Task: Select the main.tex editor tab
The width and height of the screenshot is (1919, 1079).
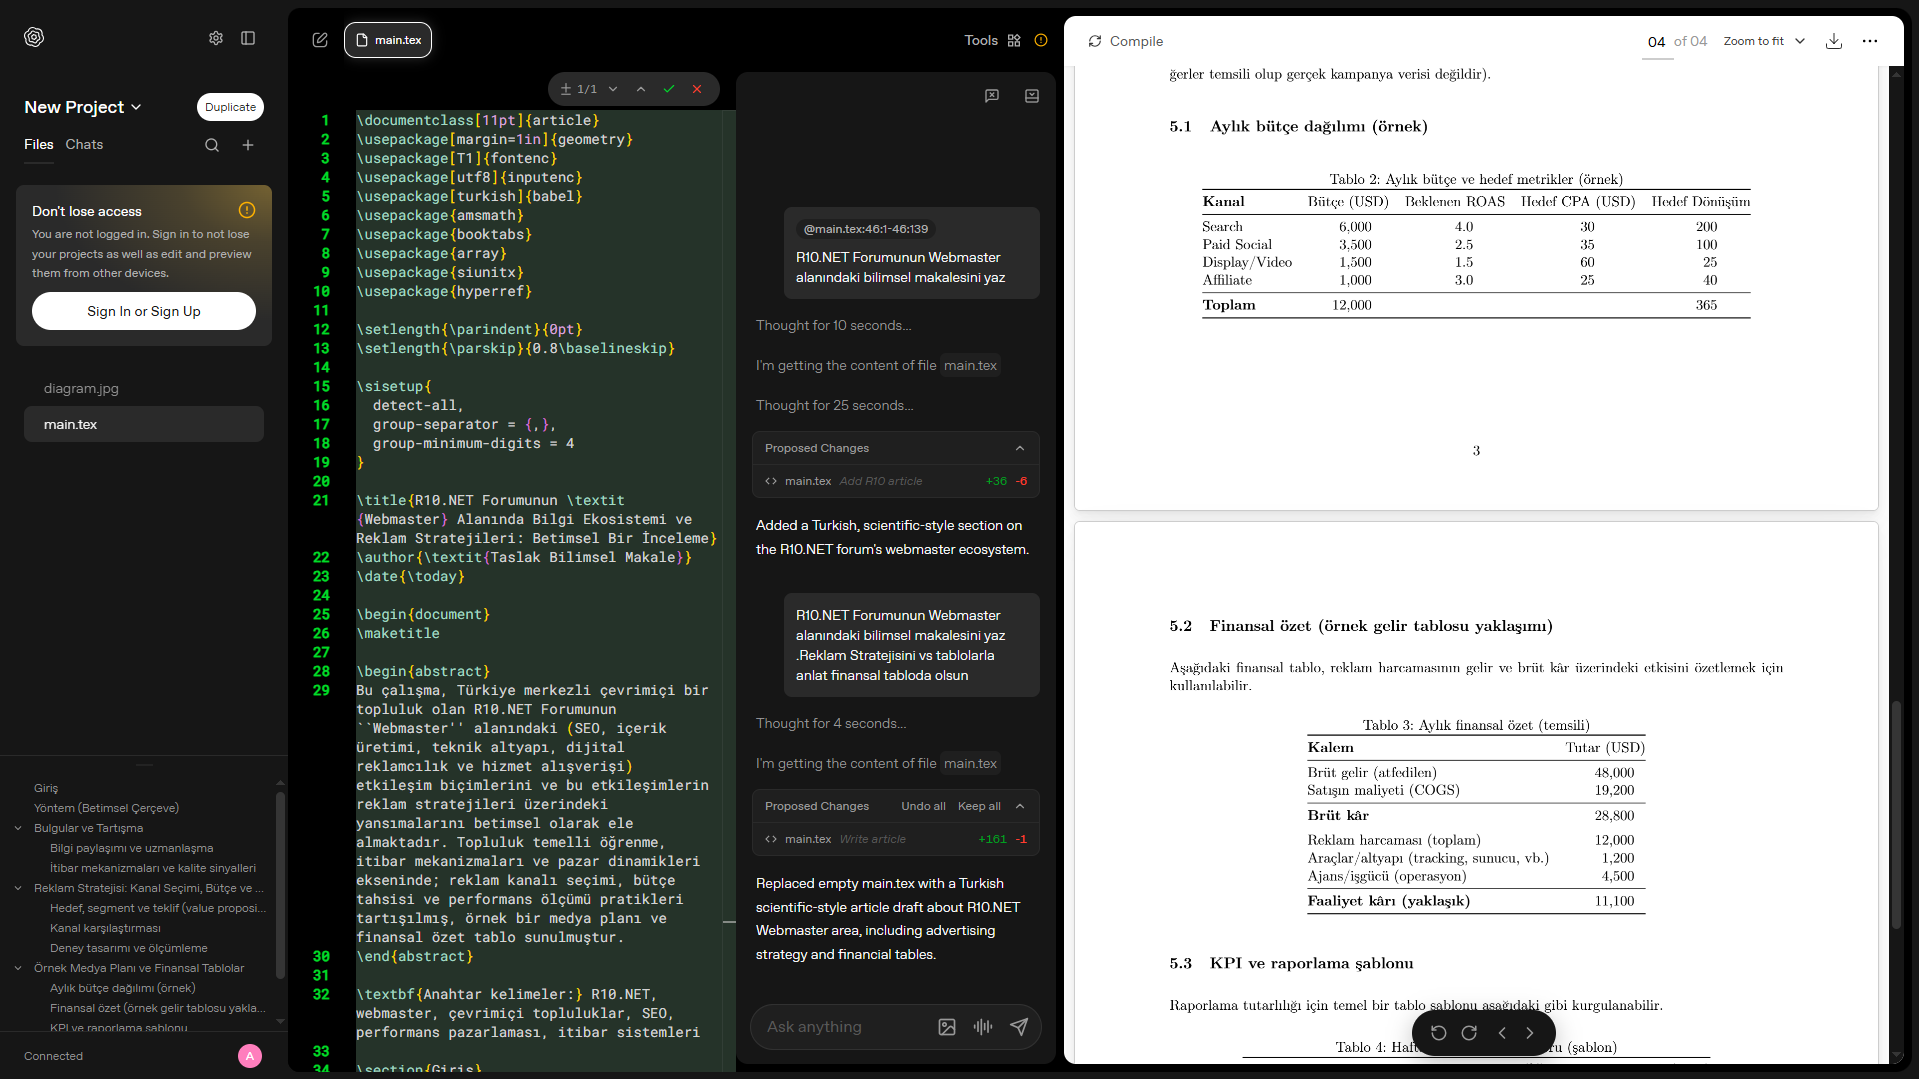Action: (x=388, y=40)
